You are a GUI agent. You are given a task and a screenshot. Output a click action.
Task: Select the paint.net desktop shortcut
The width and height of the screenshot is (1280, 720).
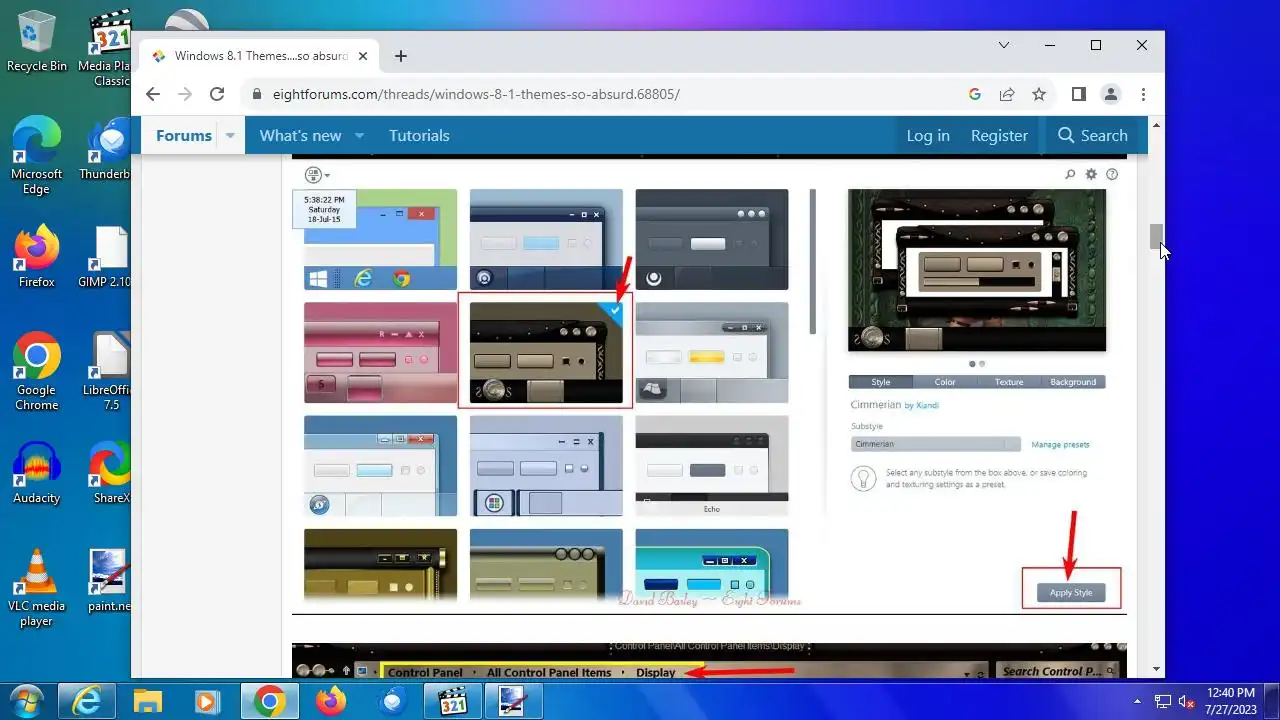(x=108, y=582)
